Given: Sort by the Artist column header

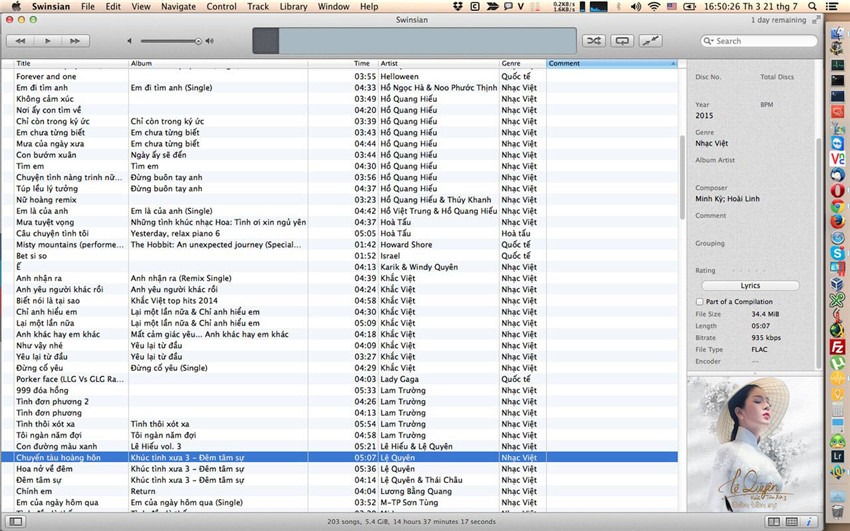Looking at the screenshot, I should [438, 63].
